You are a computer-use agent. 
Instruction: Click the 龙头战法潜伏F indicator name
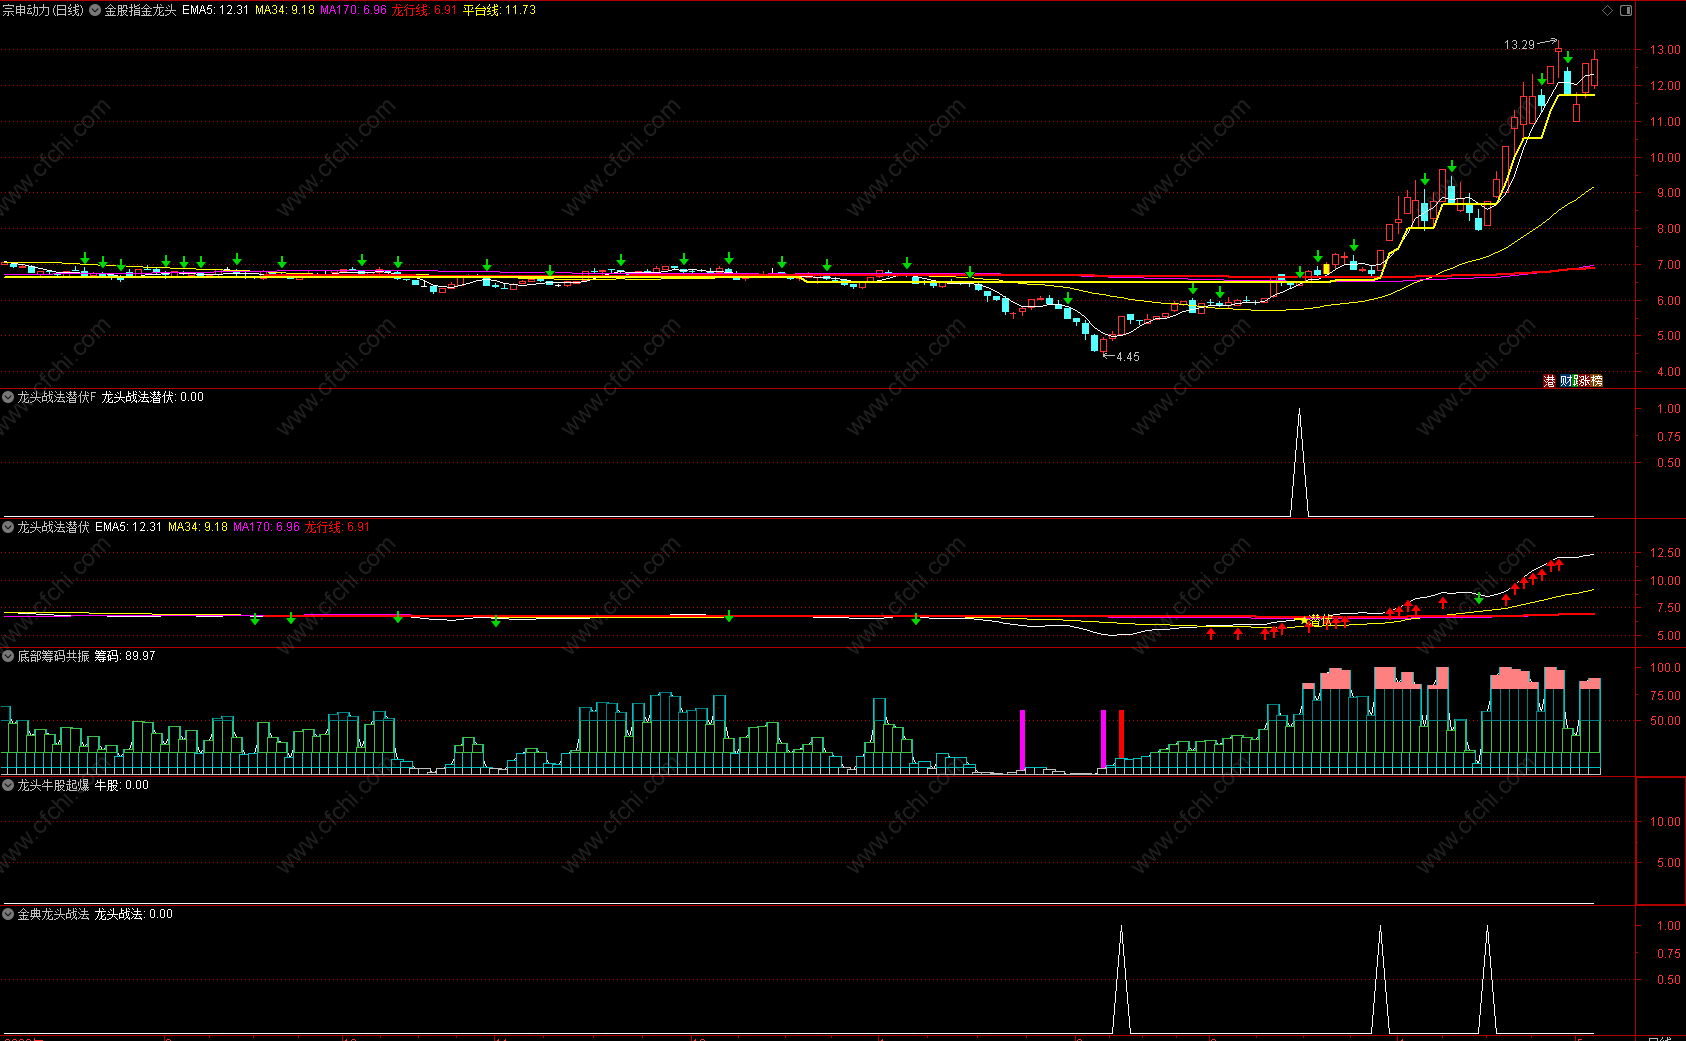pyautogui.click(x=57, y=397)
